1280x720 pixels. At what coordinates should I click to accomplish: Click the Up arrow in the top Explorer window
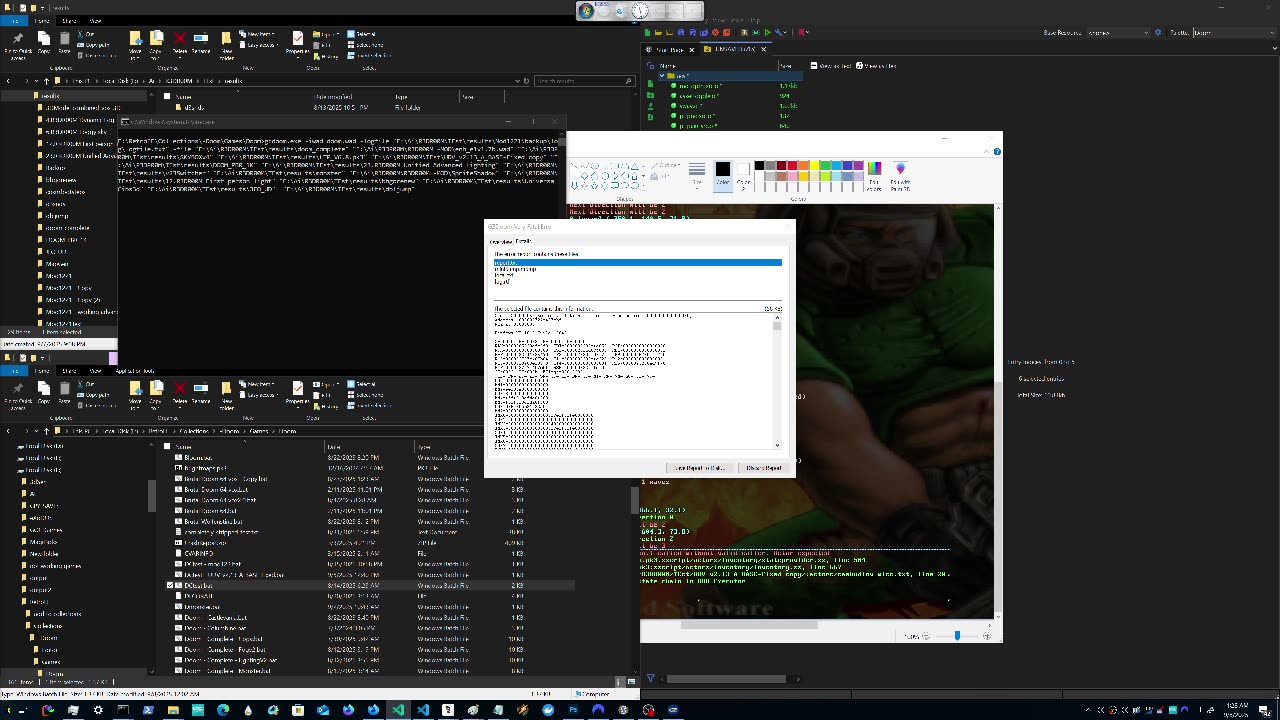pos(46,81)
